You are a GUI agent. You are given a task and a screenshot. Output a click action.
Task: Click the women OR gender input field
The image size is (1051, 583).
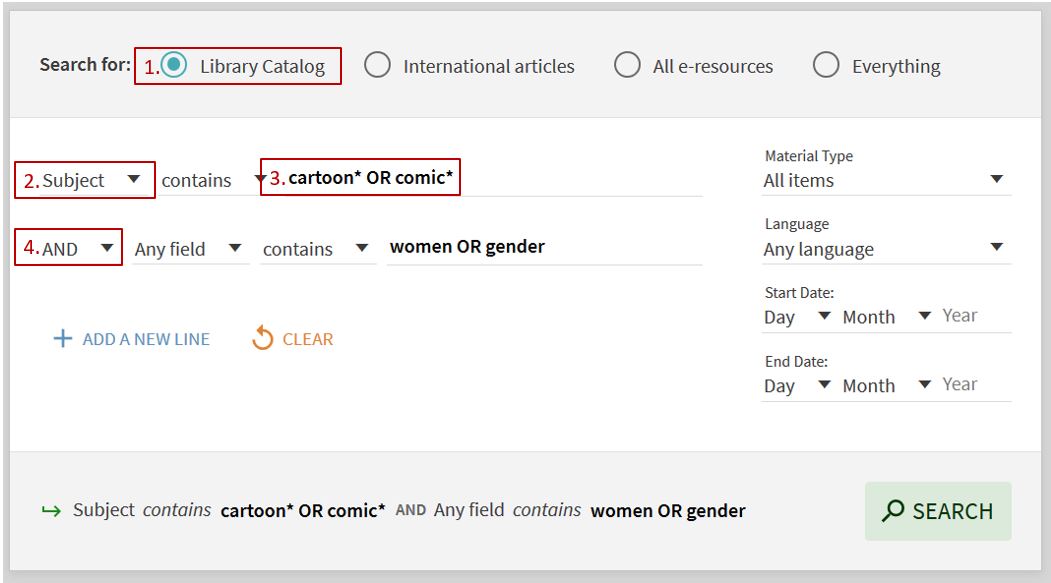pos(545,247)
